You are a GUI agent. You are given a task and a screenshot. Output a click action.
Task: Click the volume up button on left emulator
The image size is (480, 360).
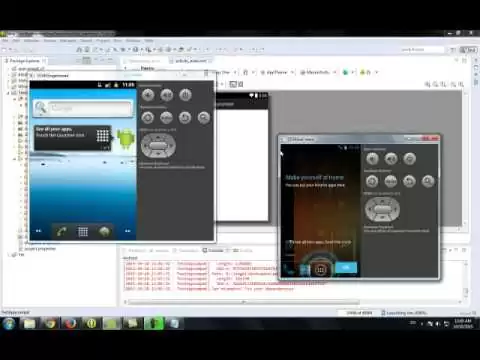coord(167,95)
